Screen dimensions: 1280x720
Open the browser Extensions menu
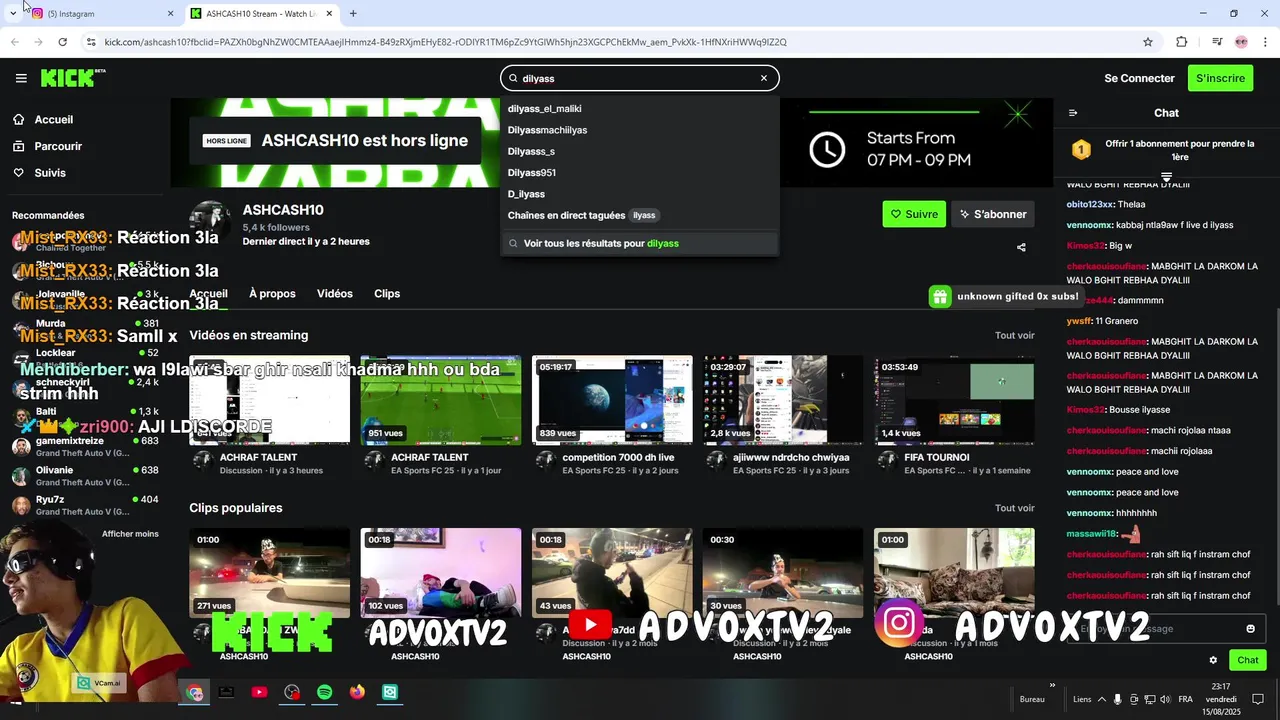1181,42
